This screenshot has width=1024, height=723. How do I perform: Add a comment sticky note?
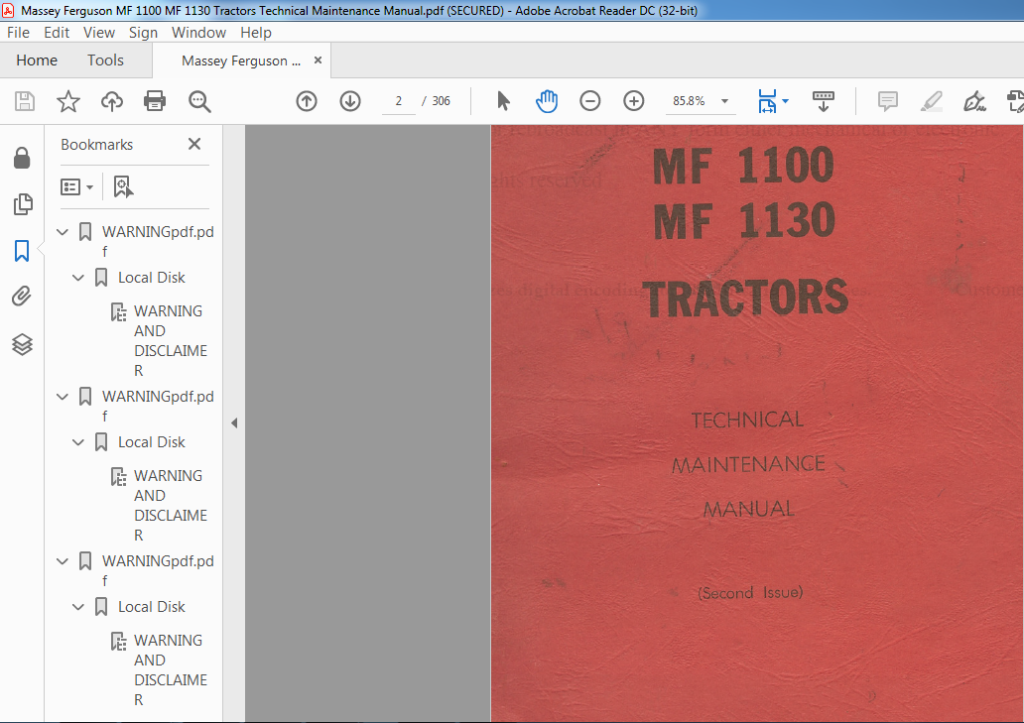(888, 101)
